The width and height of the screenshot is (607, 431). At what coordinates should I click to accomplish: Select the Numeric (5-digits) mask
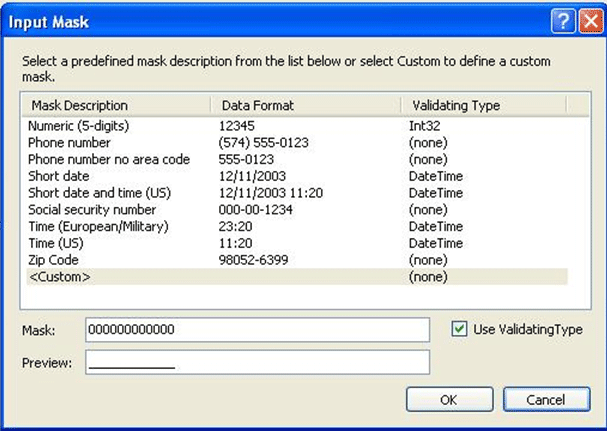click(x=79, y=127)
